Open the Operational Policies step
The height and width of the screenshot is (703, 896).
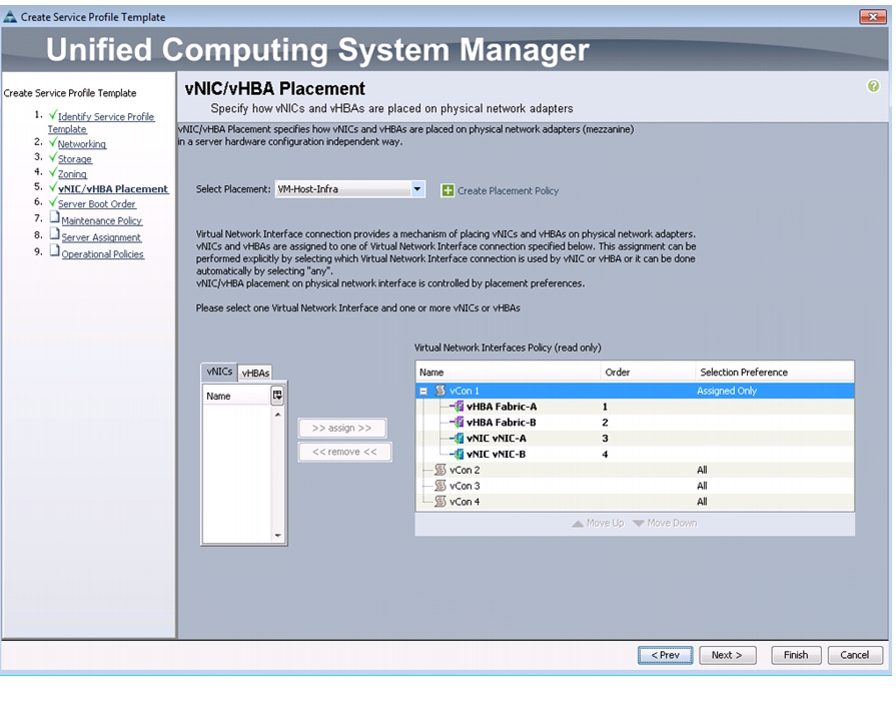pos(102,254)
